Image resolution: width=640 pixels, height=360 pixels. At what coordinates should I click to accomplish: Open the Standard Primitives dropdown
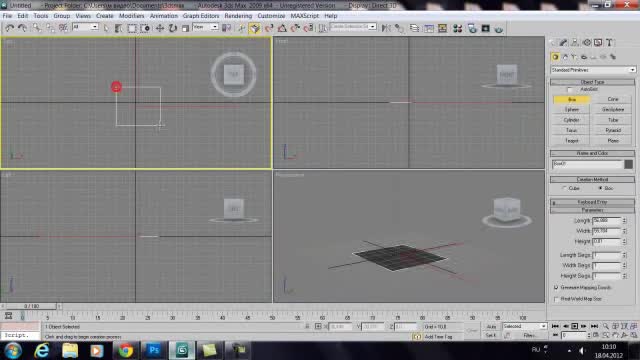tap(593, 70)
